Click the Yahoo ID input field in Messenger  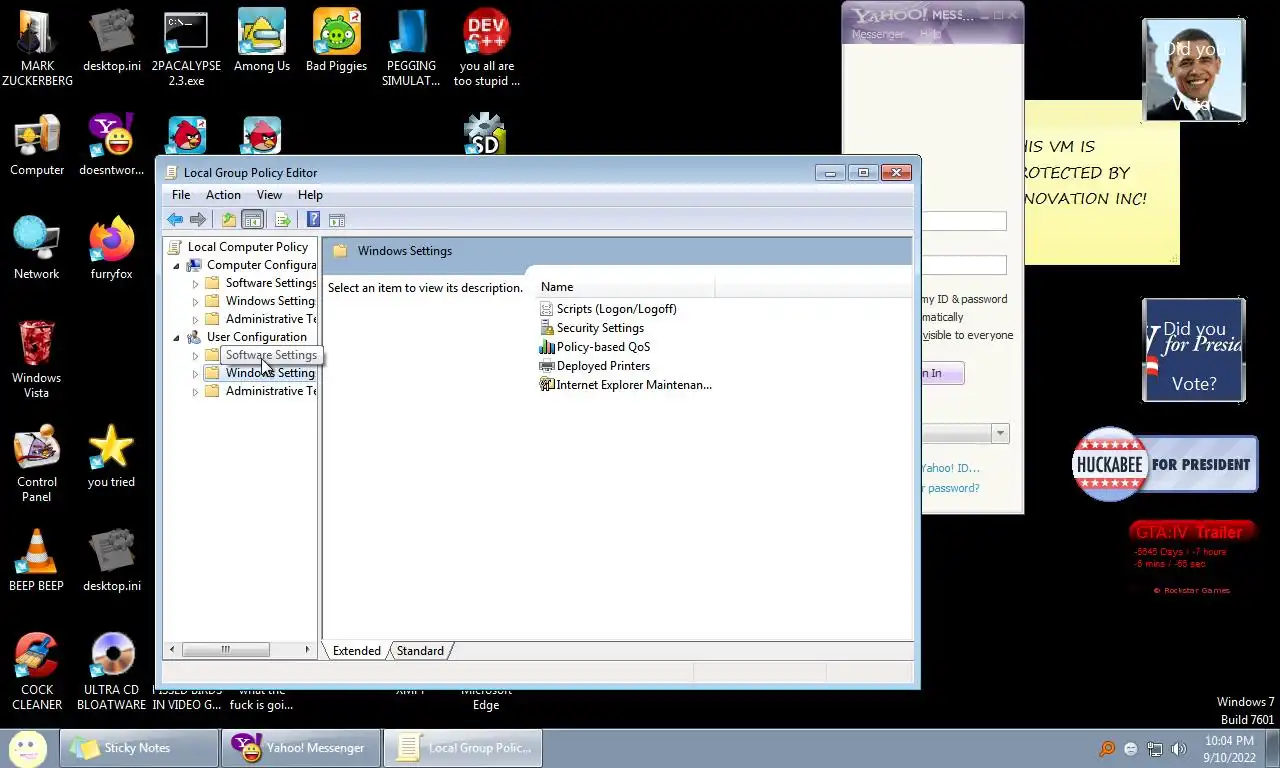[964, 221]
